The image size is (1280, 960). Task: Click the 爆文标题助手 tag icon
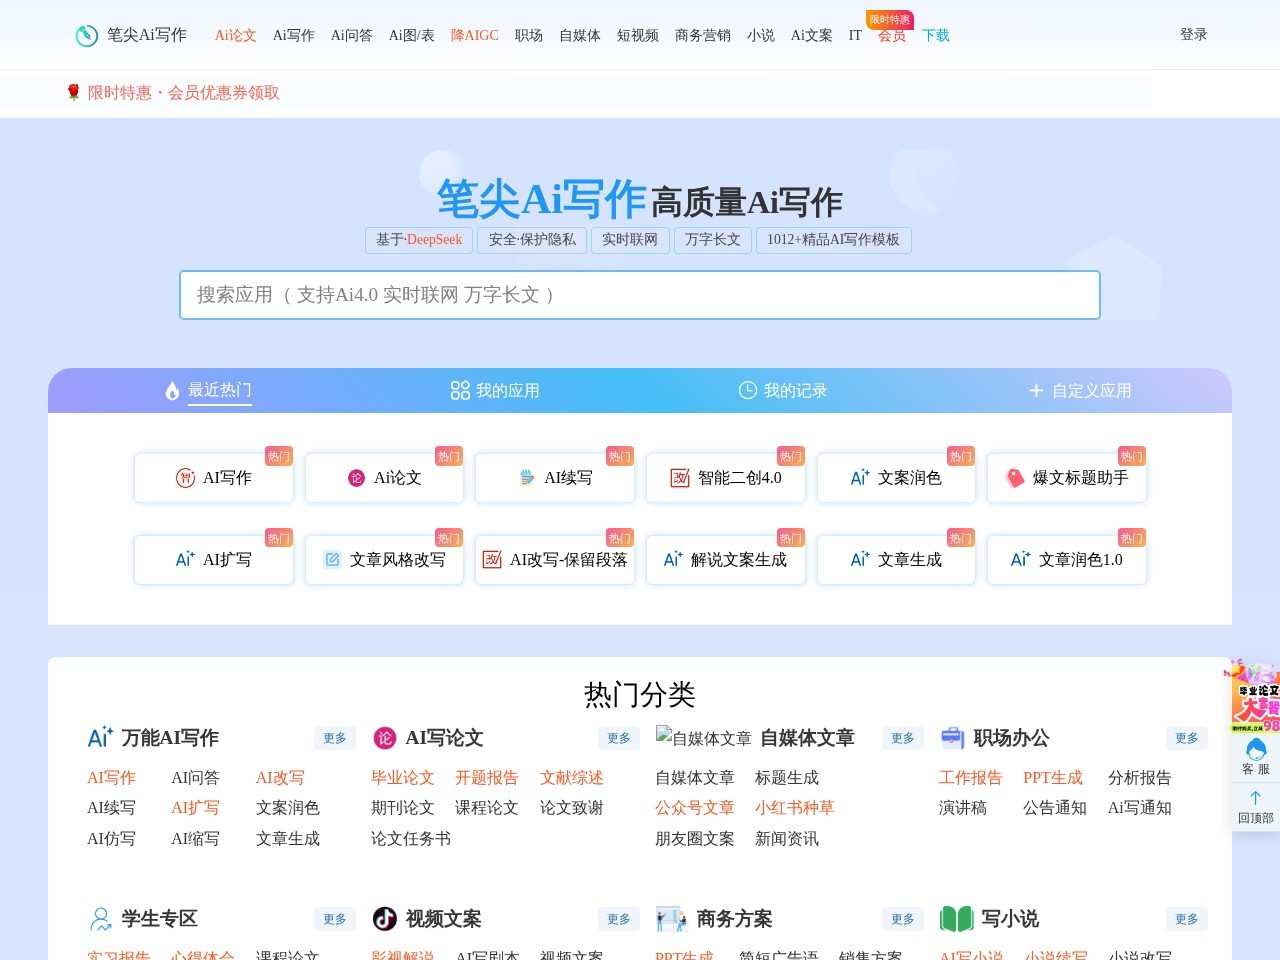pos(1015,478)
